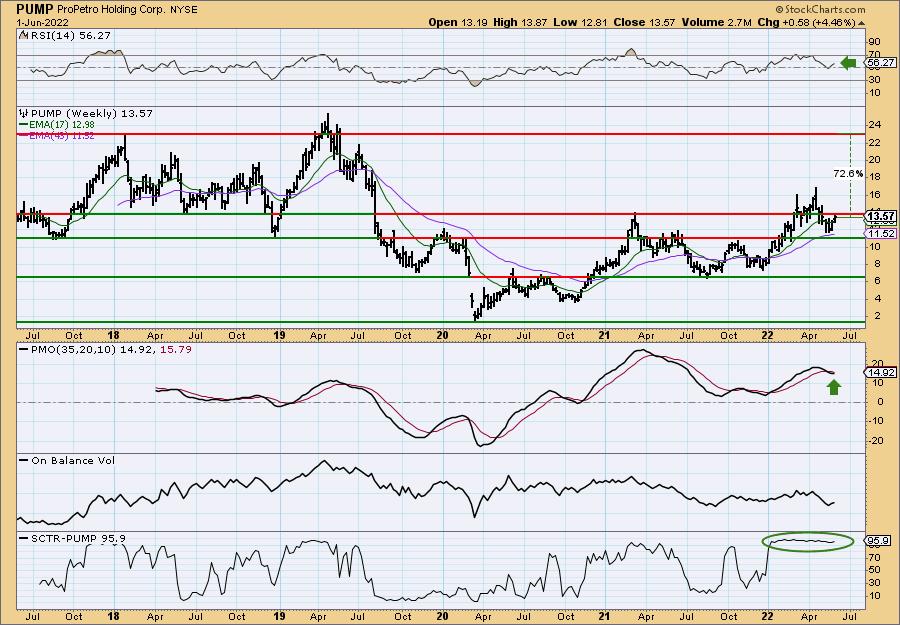Viewport: 900px width, 625px height.
Task: Click the RSI(14) area chart-type icon
Action: (24, 35)
